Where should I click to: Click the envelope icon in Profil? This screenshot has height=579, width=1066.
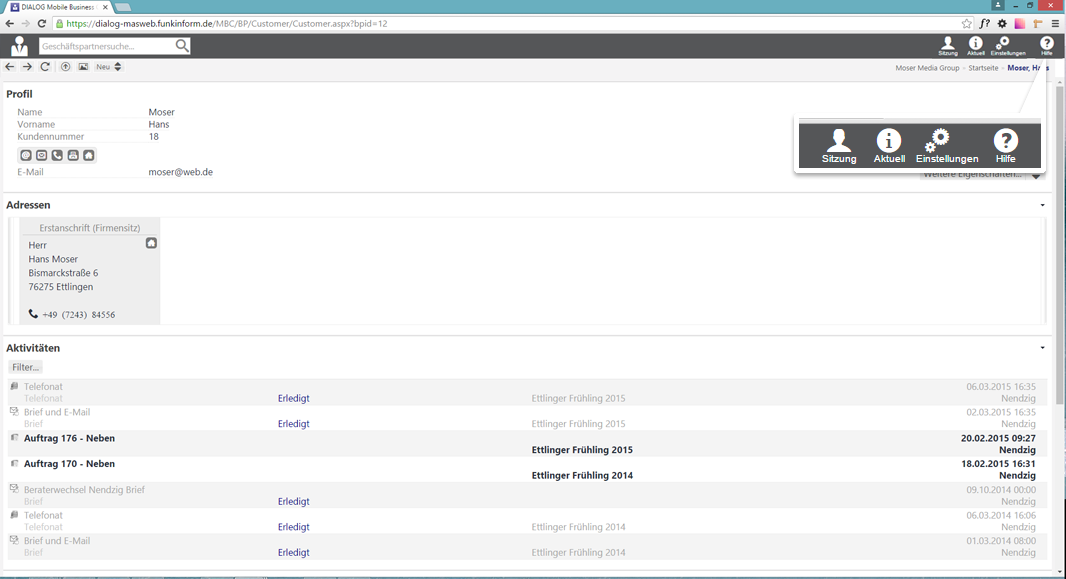tap(41, 156)
